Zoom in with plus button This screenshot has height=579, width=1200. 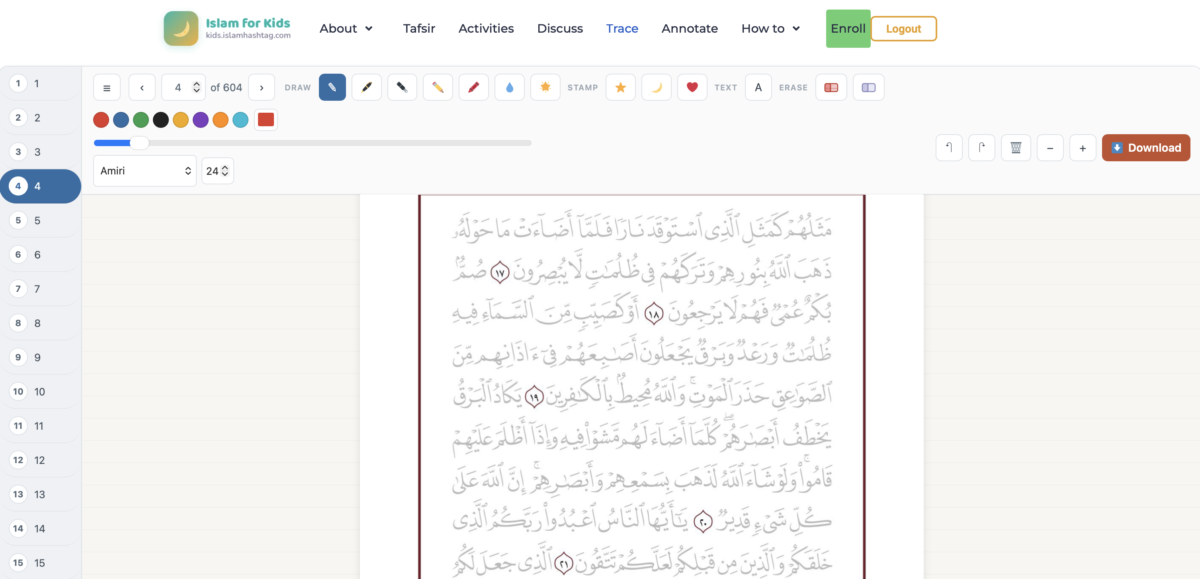click(1082, 147)
